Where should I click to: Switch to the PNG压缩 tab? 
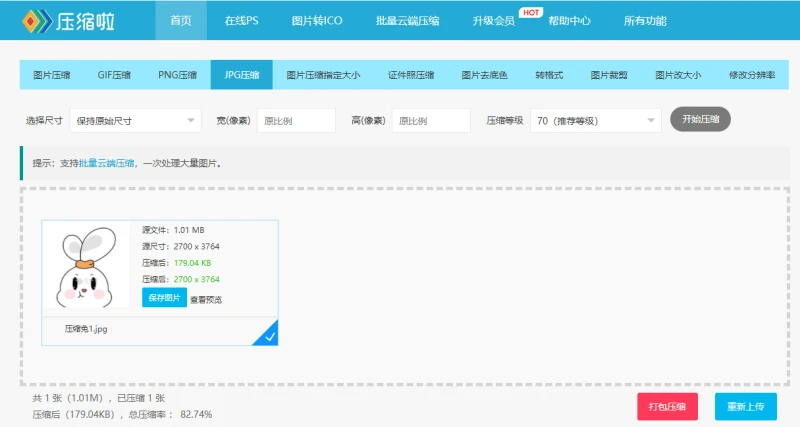point(177,75)
